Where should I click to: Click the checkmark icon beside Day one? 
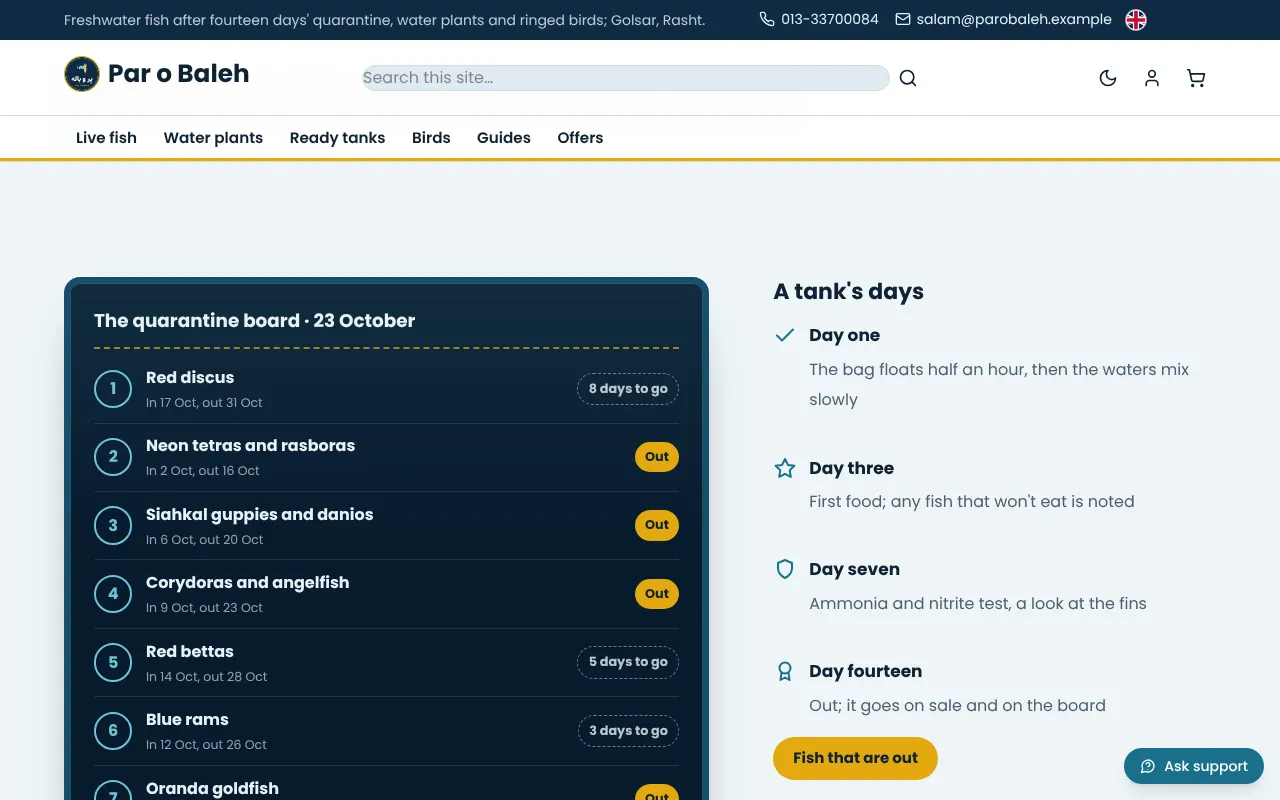pyautogui.click(x=785, y=335)
